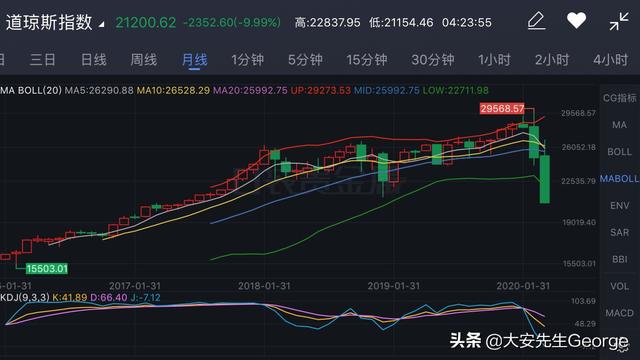Viewport: 640px width, 360px height.
Task: Click the MID:25992.75 Bollinger legend value
Action: (387, 90)
